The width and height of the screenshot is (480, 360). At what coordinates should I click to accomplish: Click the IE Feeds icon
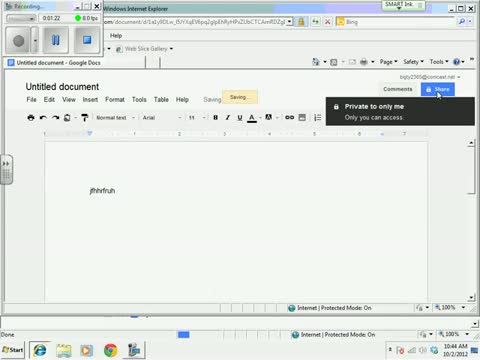click(x=334, y=62)
